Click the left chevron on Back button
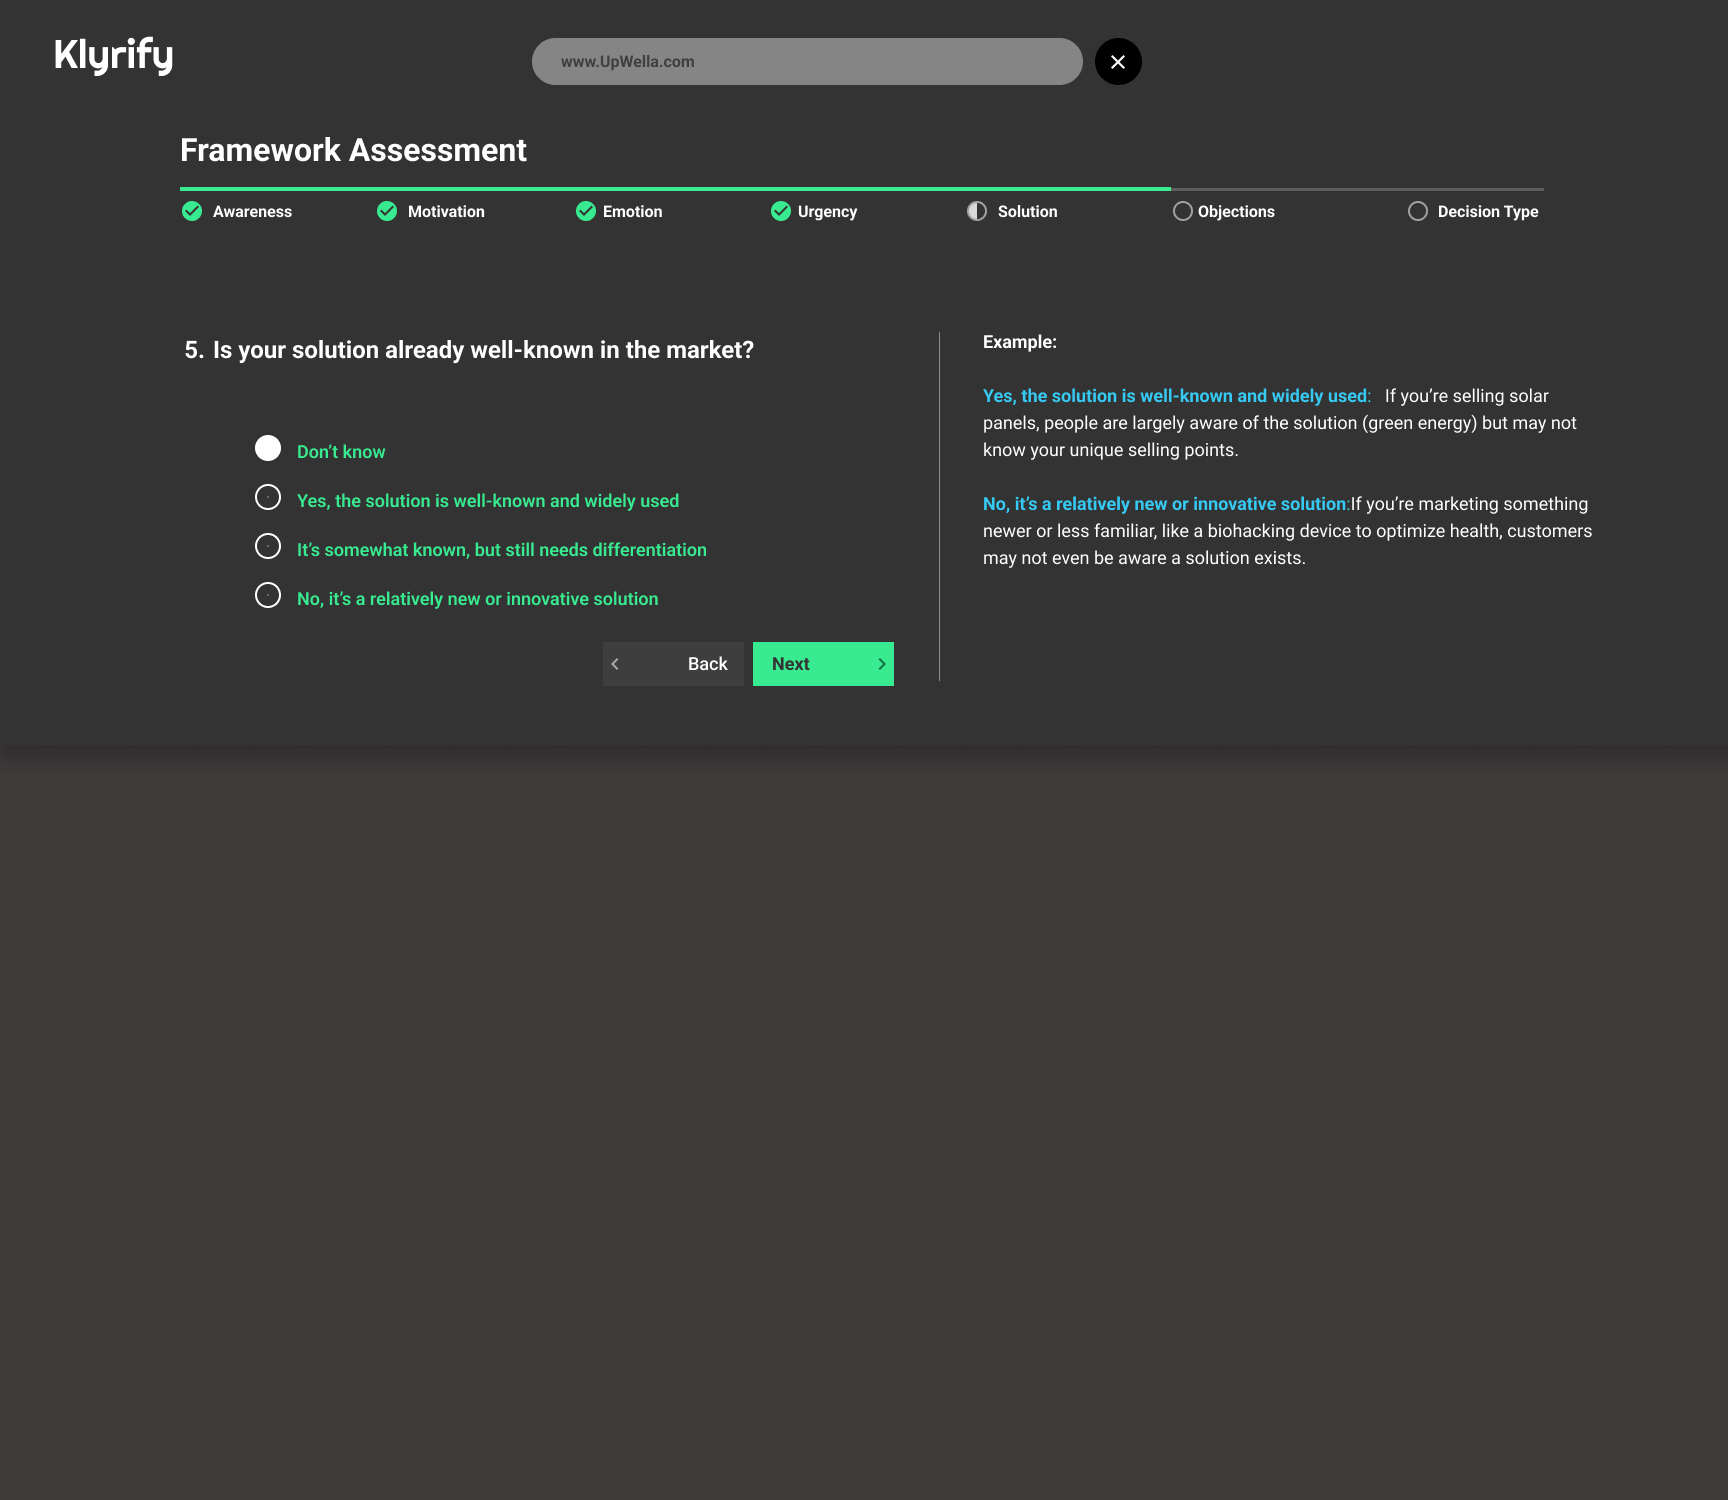 coord(615,664)
